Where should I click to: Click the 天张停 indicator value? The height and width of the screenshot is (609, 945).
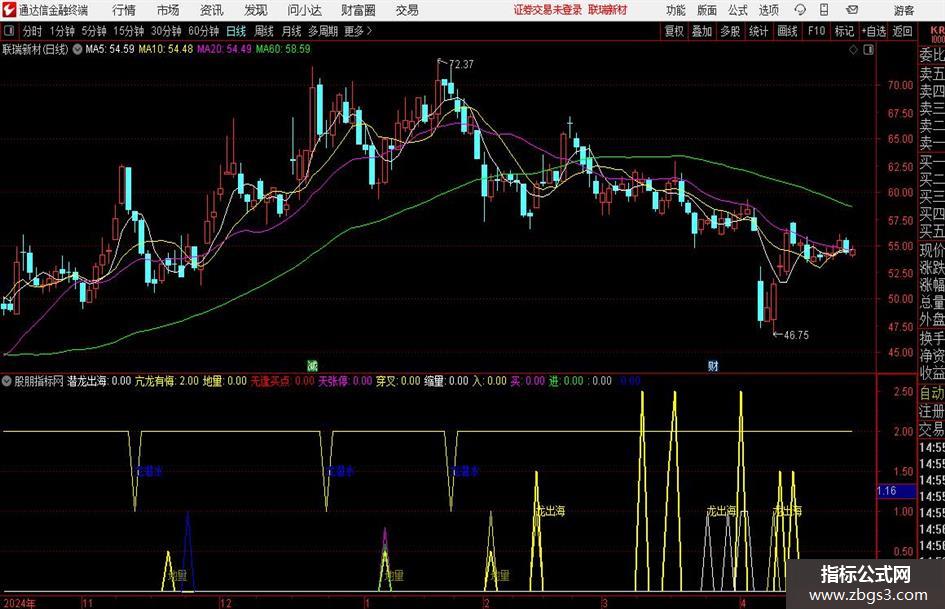[345, 381]
